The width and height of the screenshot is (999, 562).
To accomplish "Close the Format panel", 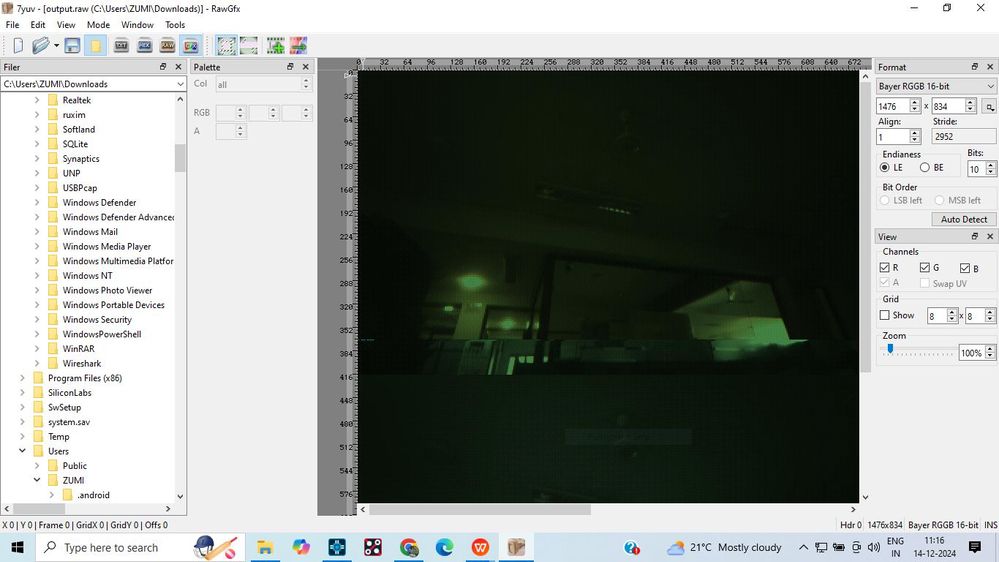I will pyautogui.click(x=990, y=66).
